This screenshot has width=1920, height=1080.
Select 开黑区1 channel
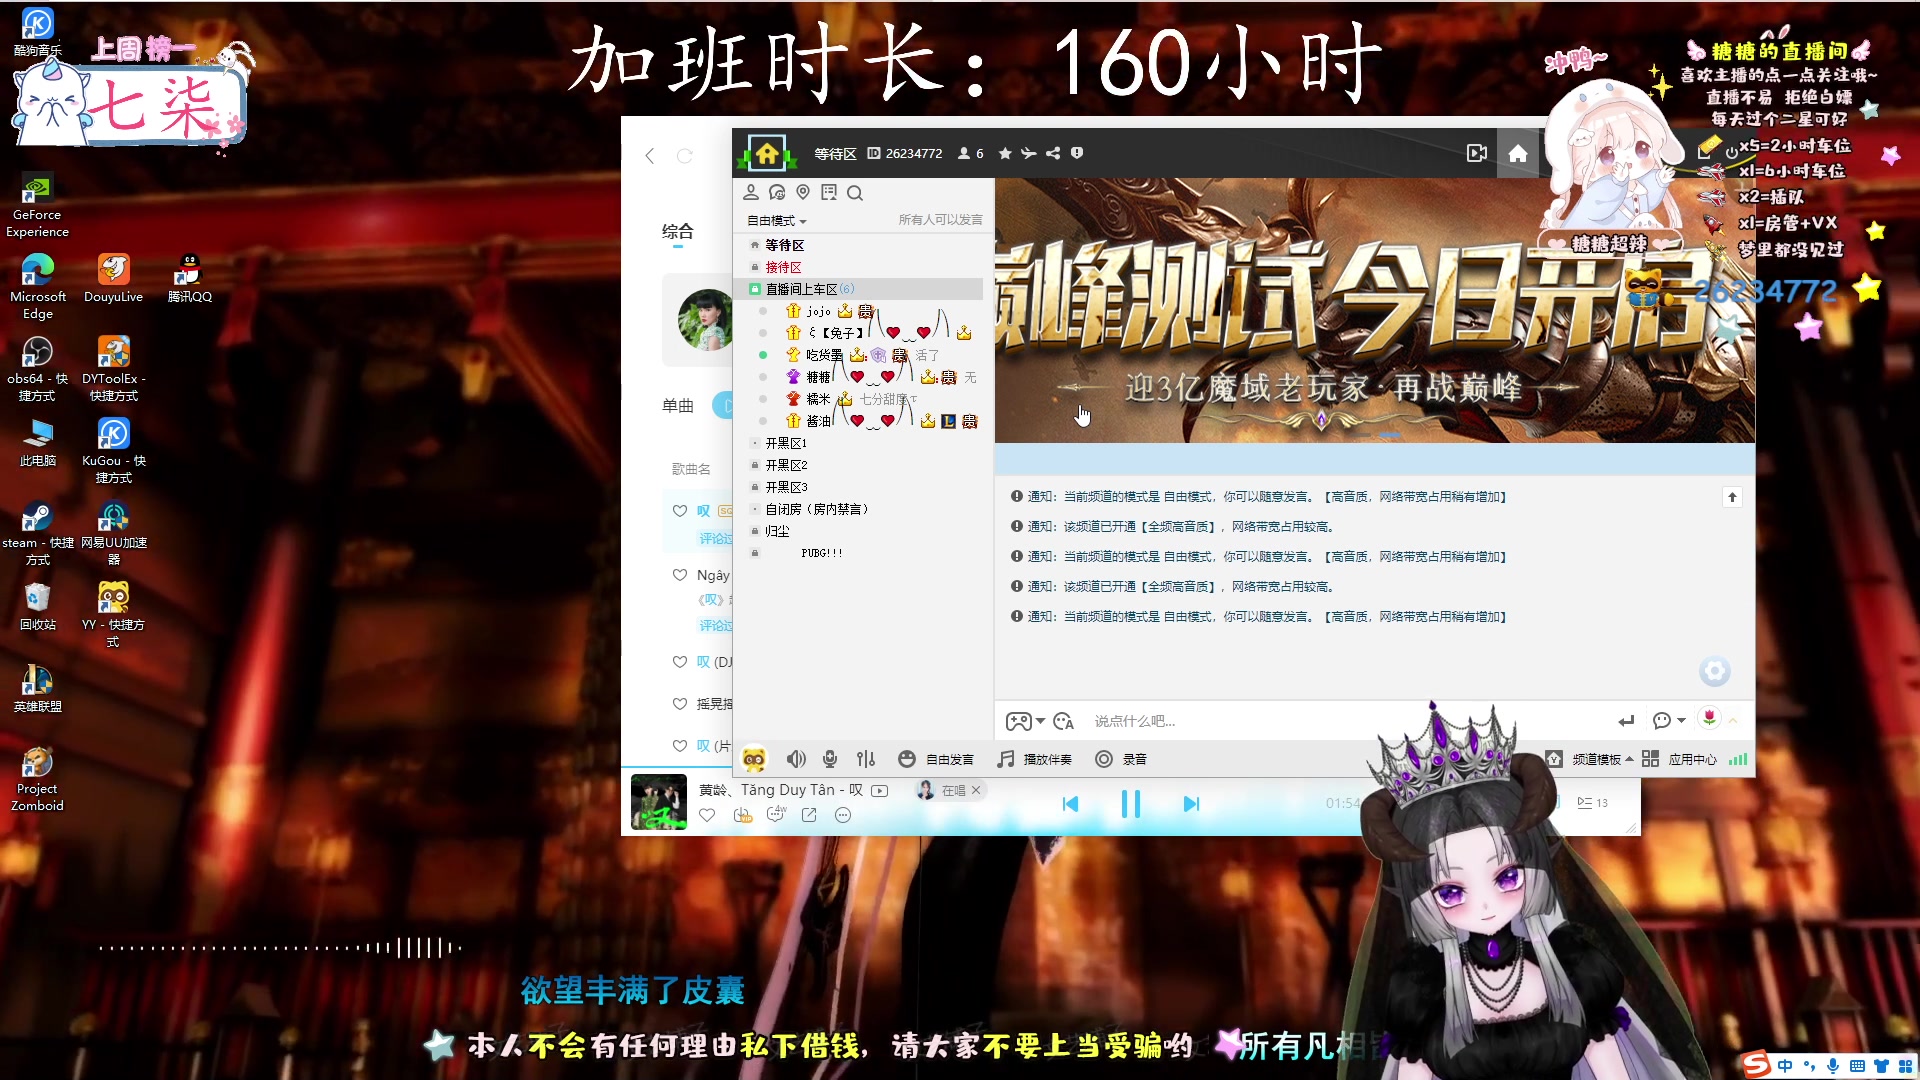coord(786,443)
